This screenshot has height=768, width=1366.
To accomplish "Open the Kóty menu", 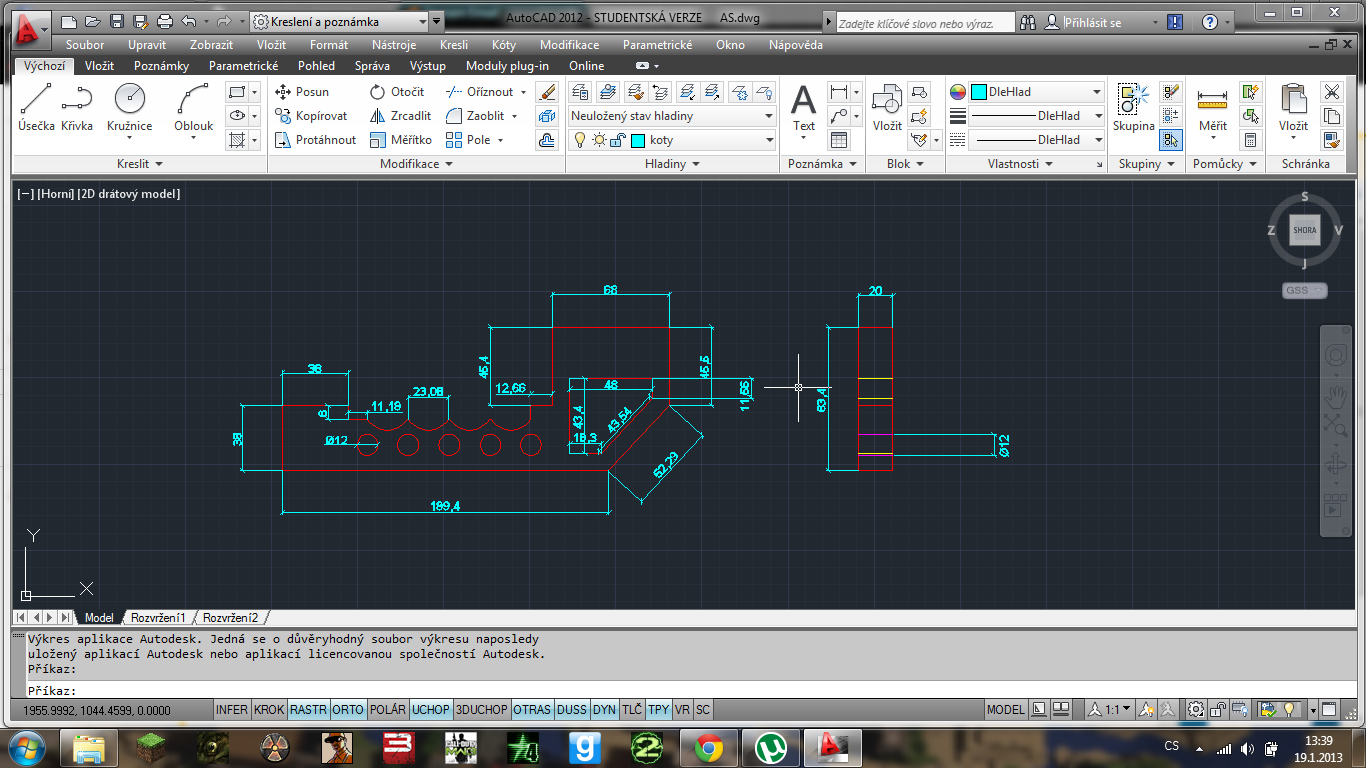I will pyautogui.click(x=503, y=45).
